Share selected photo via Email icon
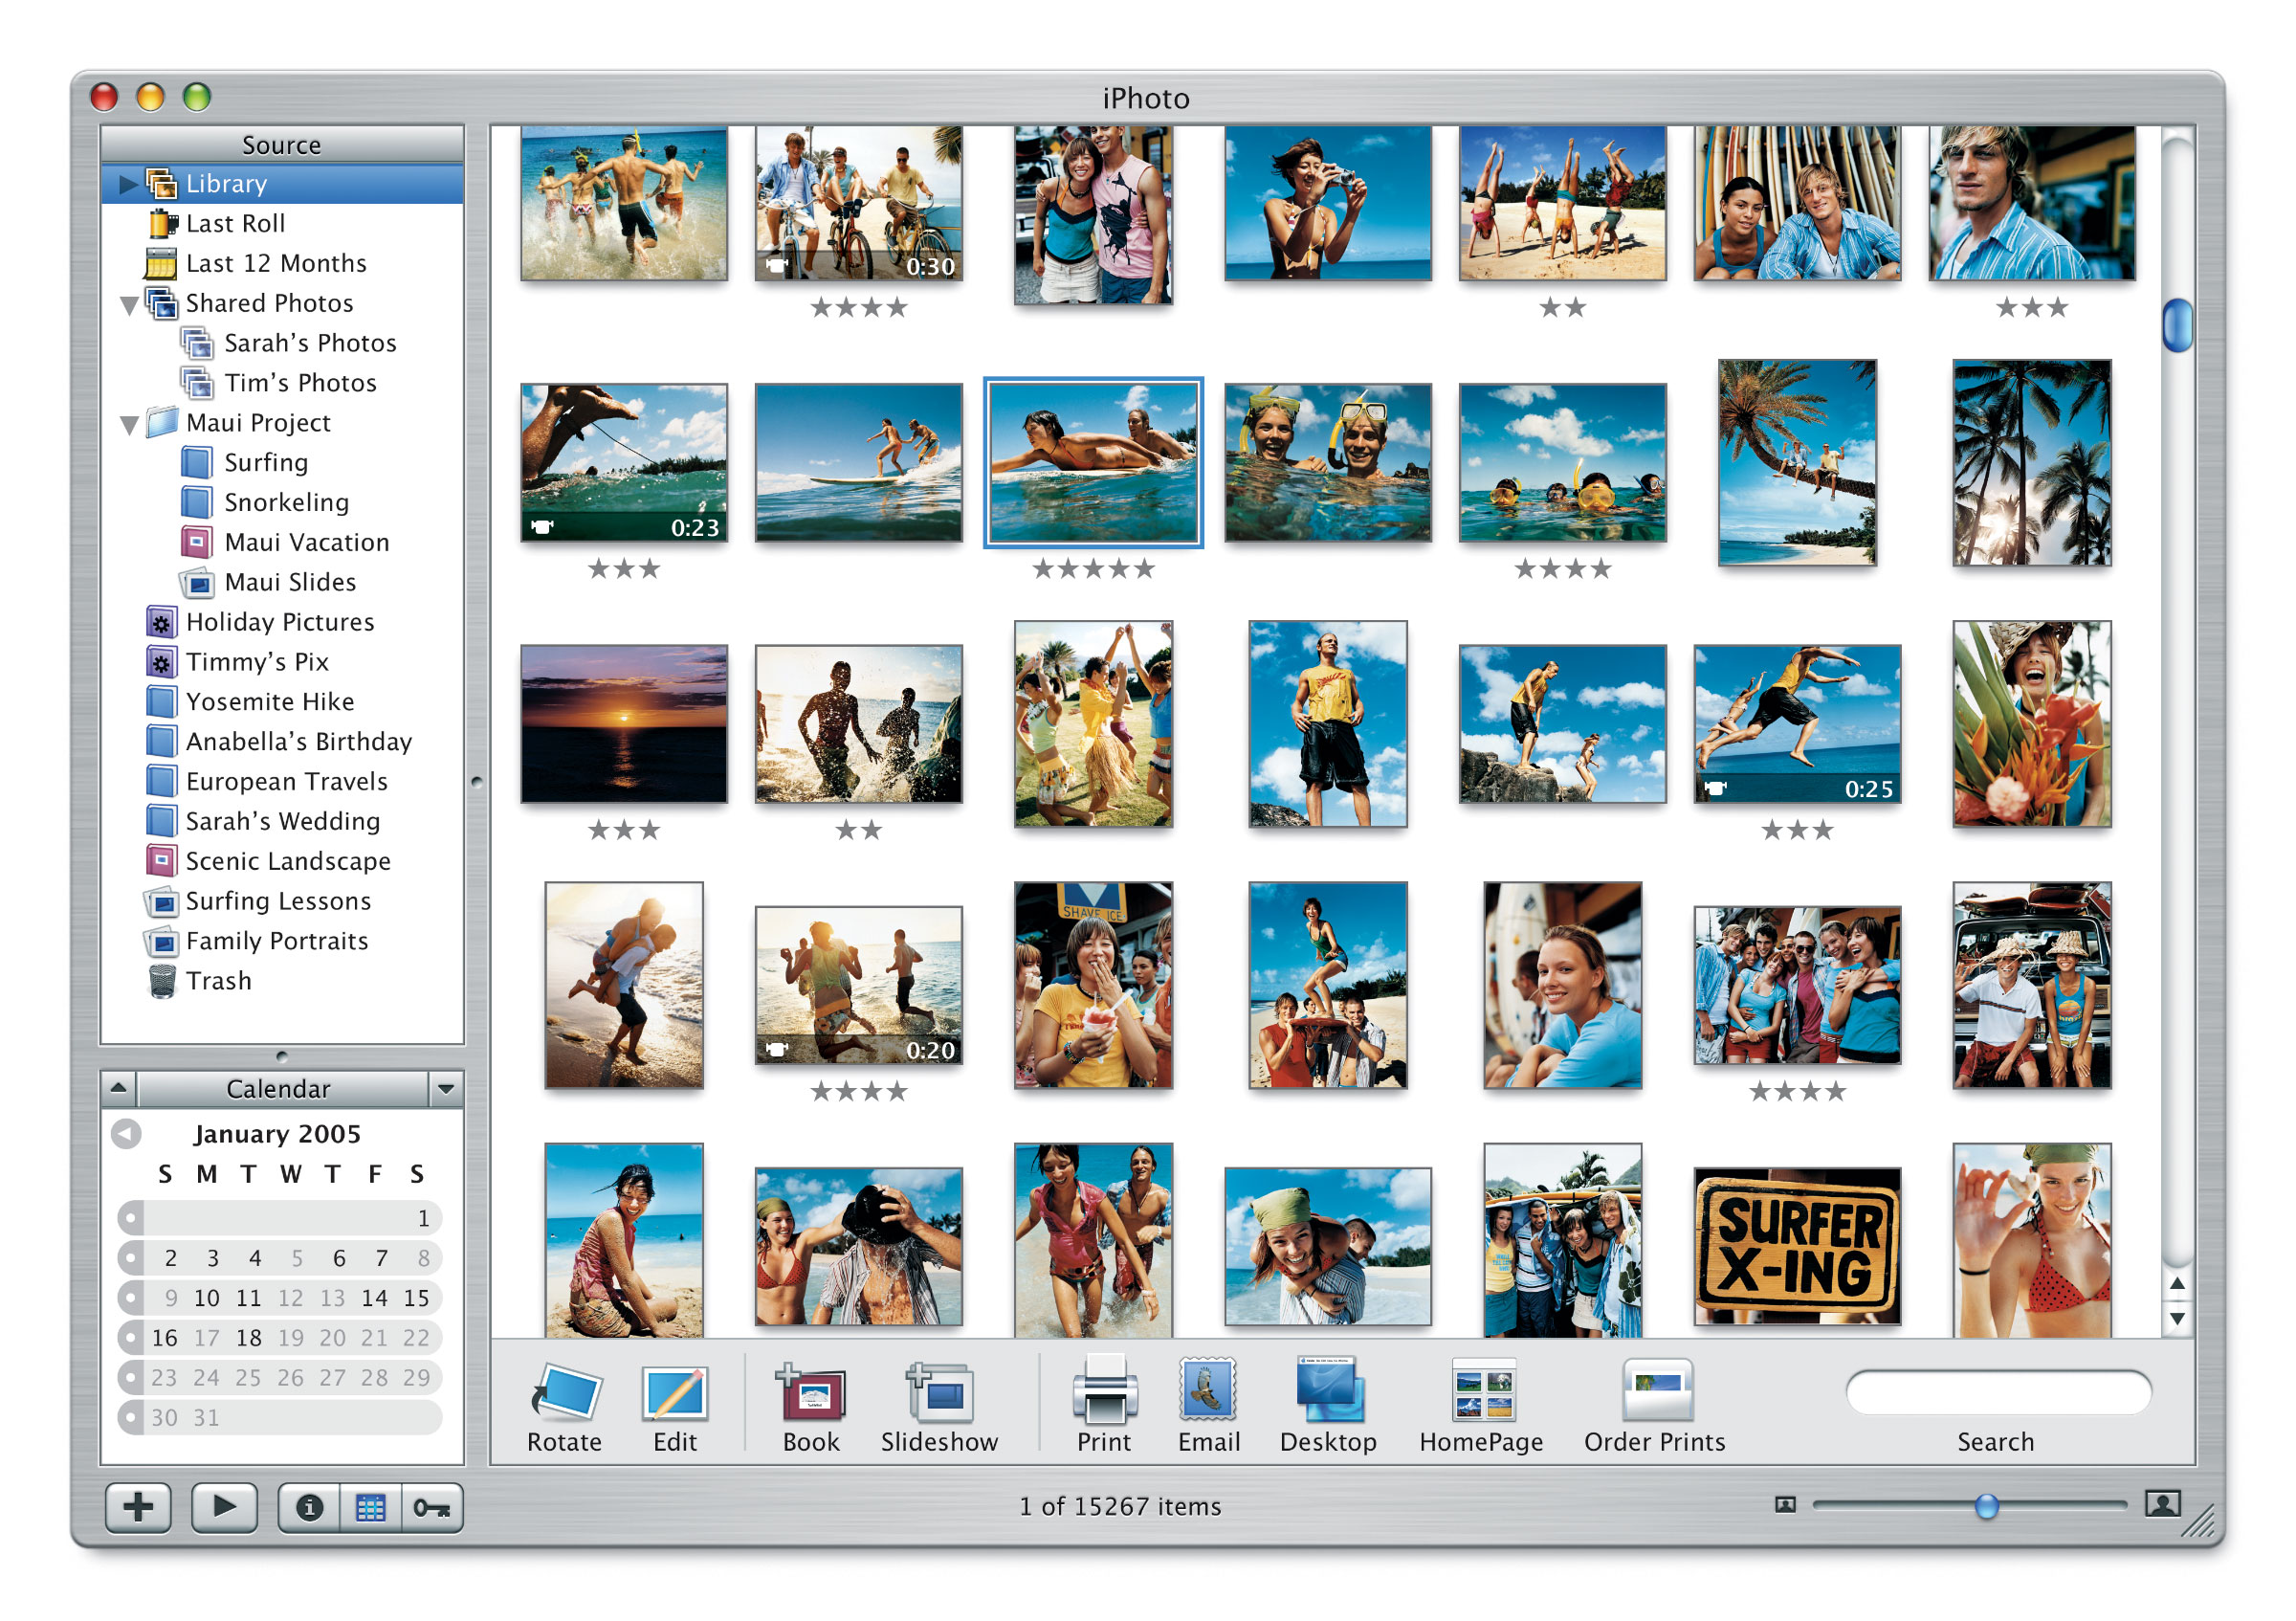This screenshot has height=1621, width=2296. click(x=1208, y=1390)
